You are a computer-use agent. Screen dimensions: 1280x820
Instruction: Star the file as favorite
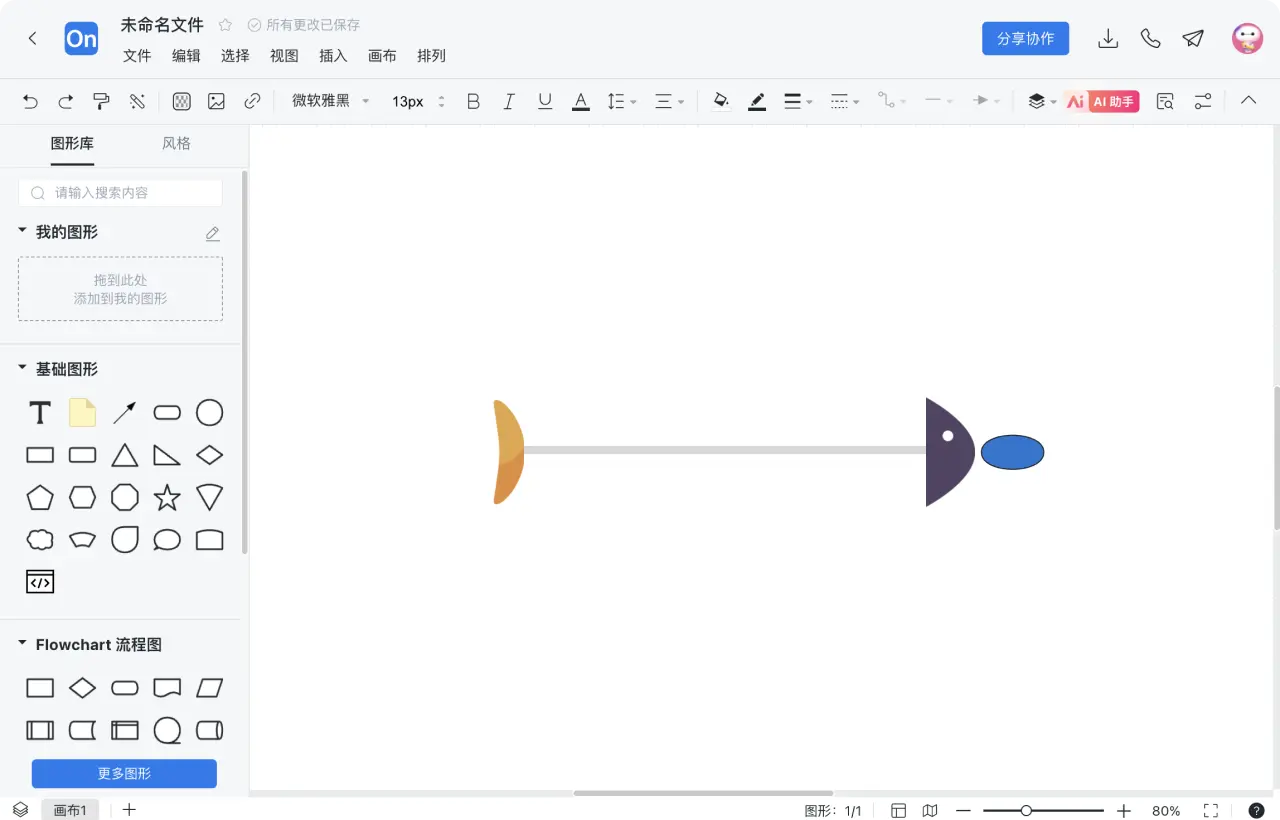(x=225, y=25)
